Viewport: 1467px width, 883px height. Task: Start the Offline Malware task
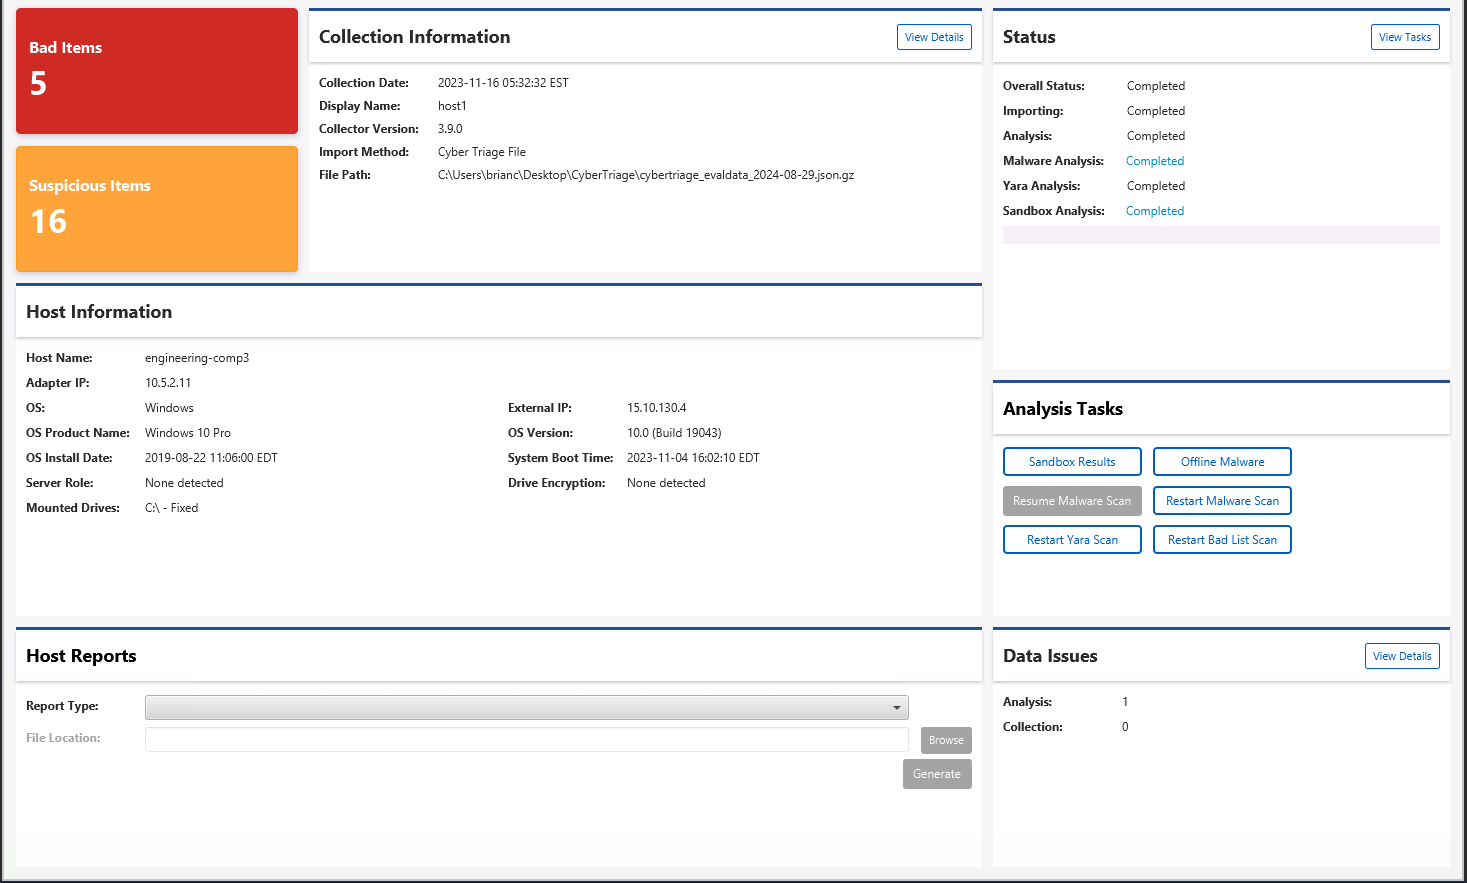[x=1222, y=462]
